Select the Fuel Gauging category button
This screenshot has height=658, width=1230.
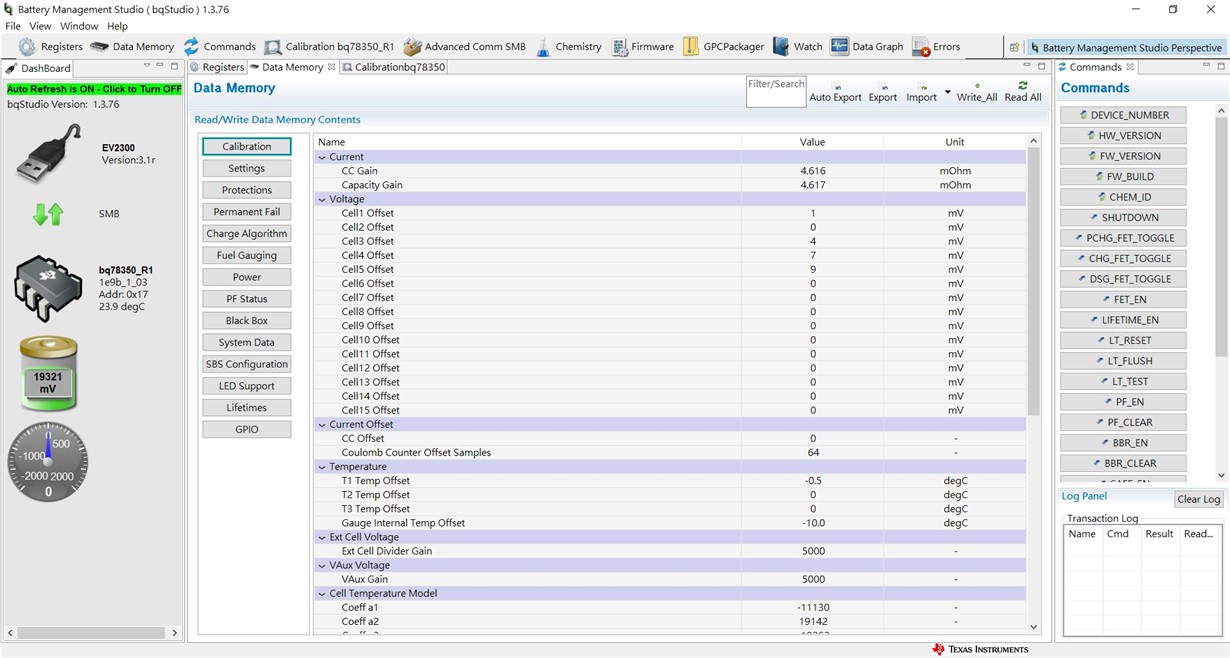coord(246,255)
